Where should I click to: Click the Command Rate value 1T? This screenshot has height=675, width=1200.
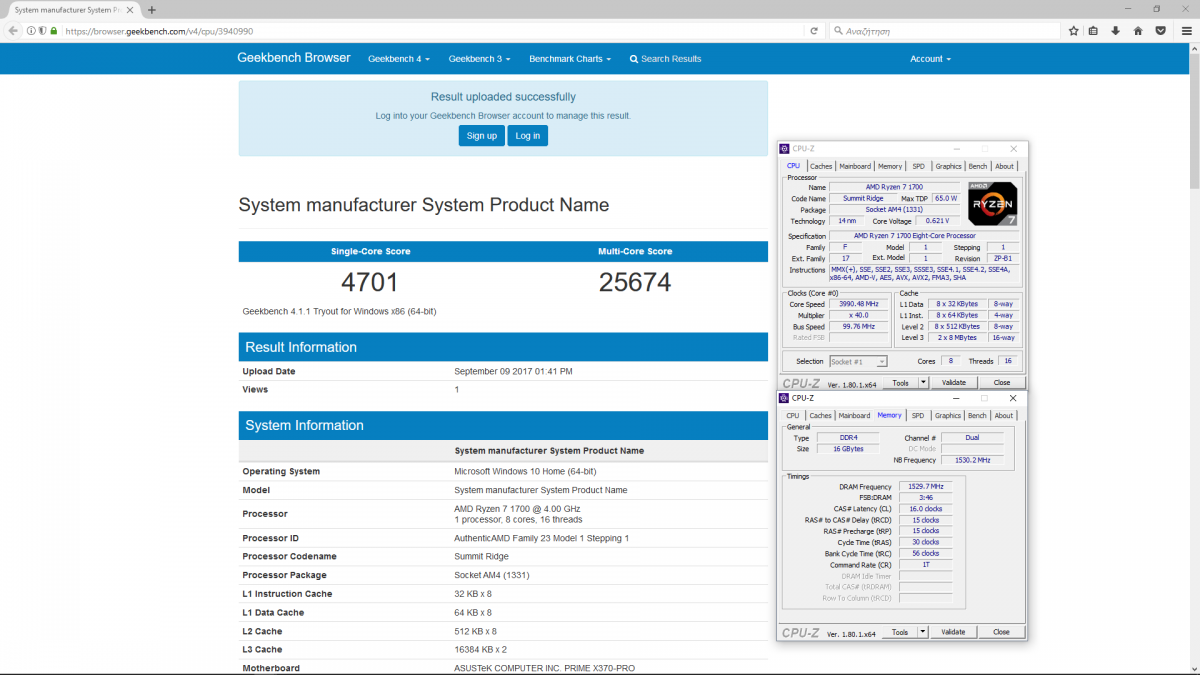925,564
